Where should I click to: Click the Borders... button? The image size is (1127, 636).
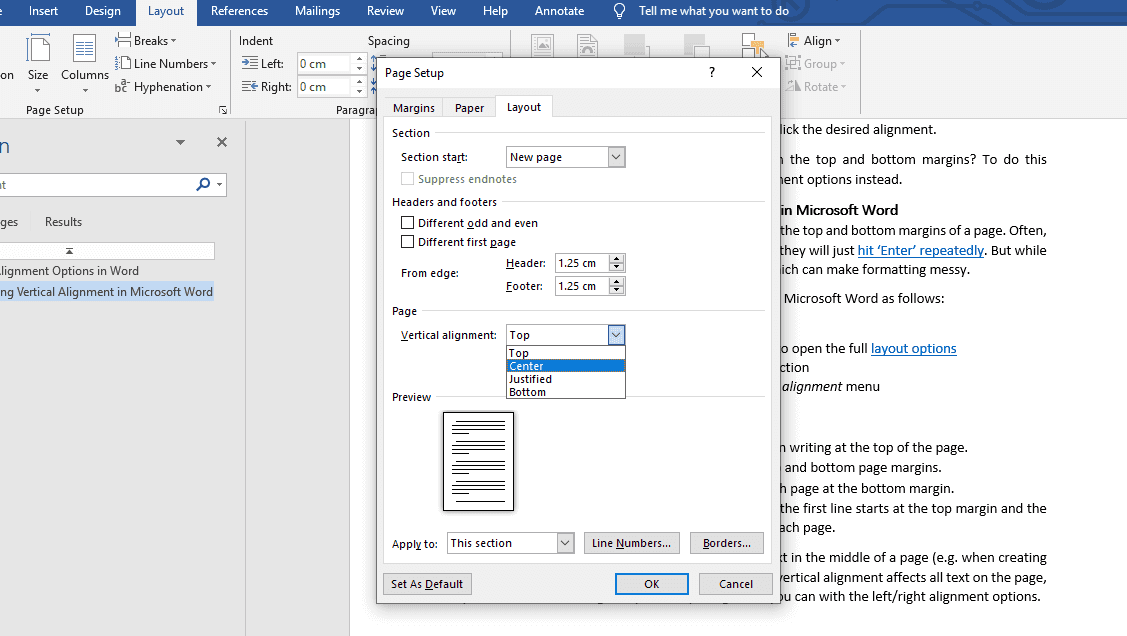point(726,543)
